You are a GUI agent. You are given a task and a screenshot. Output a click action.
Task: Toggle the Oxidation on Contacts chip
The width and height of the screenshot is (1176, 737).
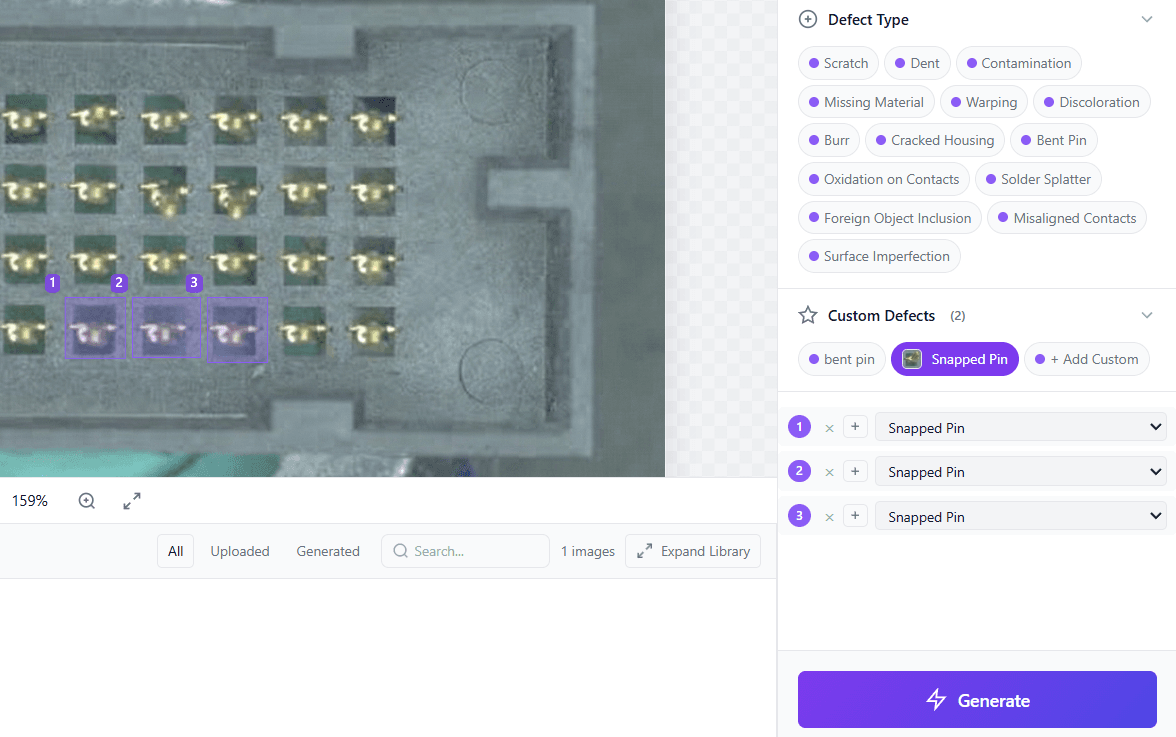click(883, 179)
